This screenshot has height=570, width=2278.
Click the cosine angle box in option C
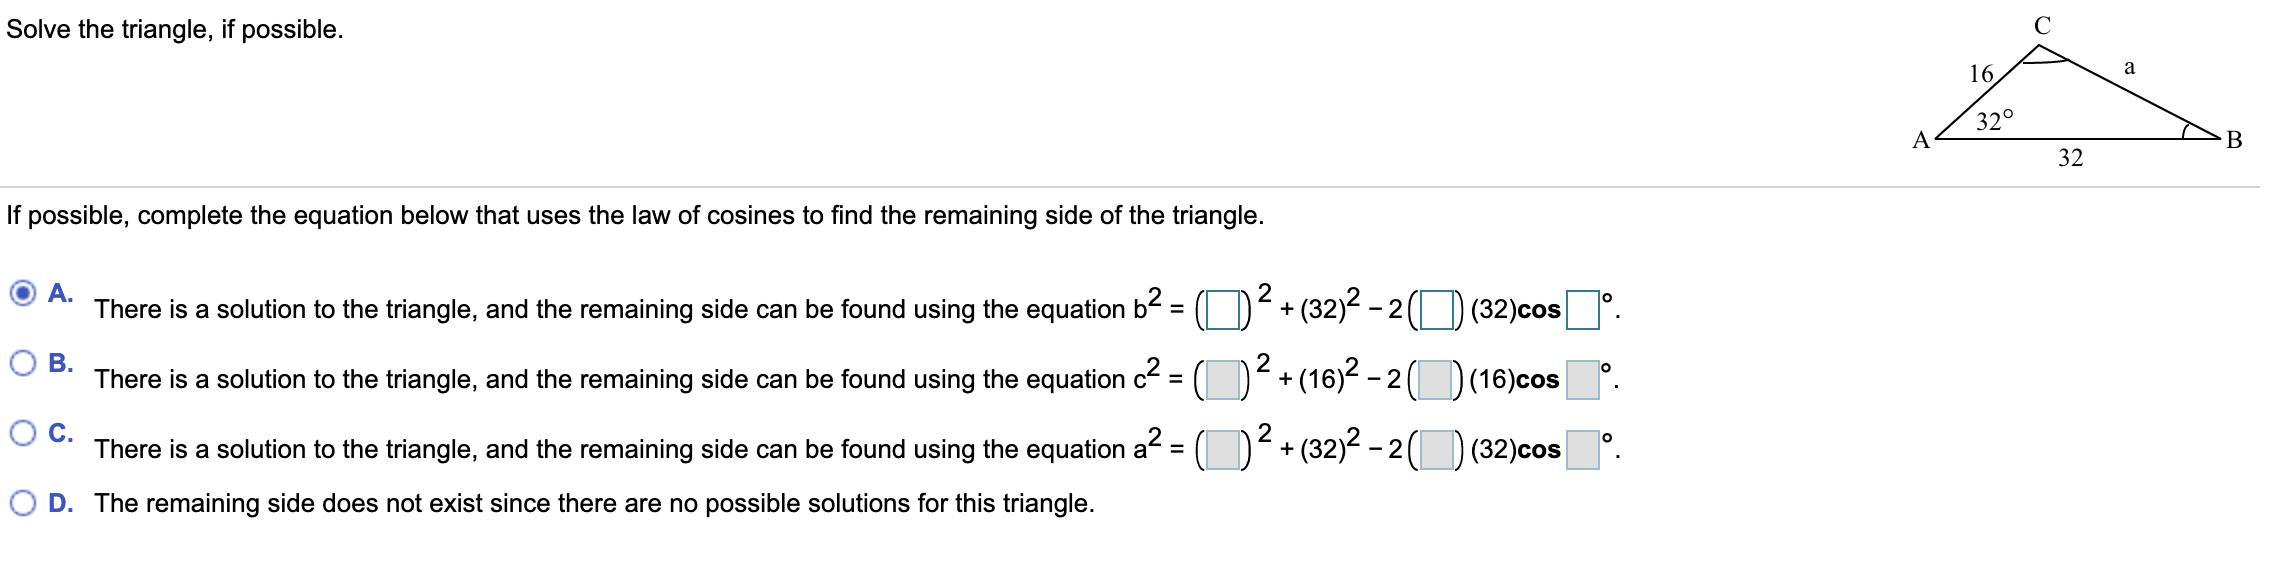point(1582,449)
